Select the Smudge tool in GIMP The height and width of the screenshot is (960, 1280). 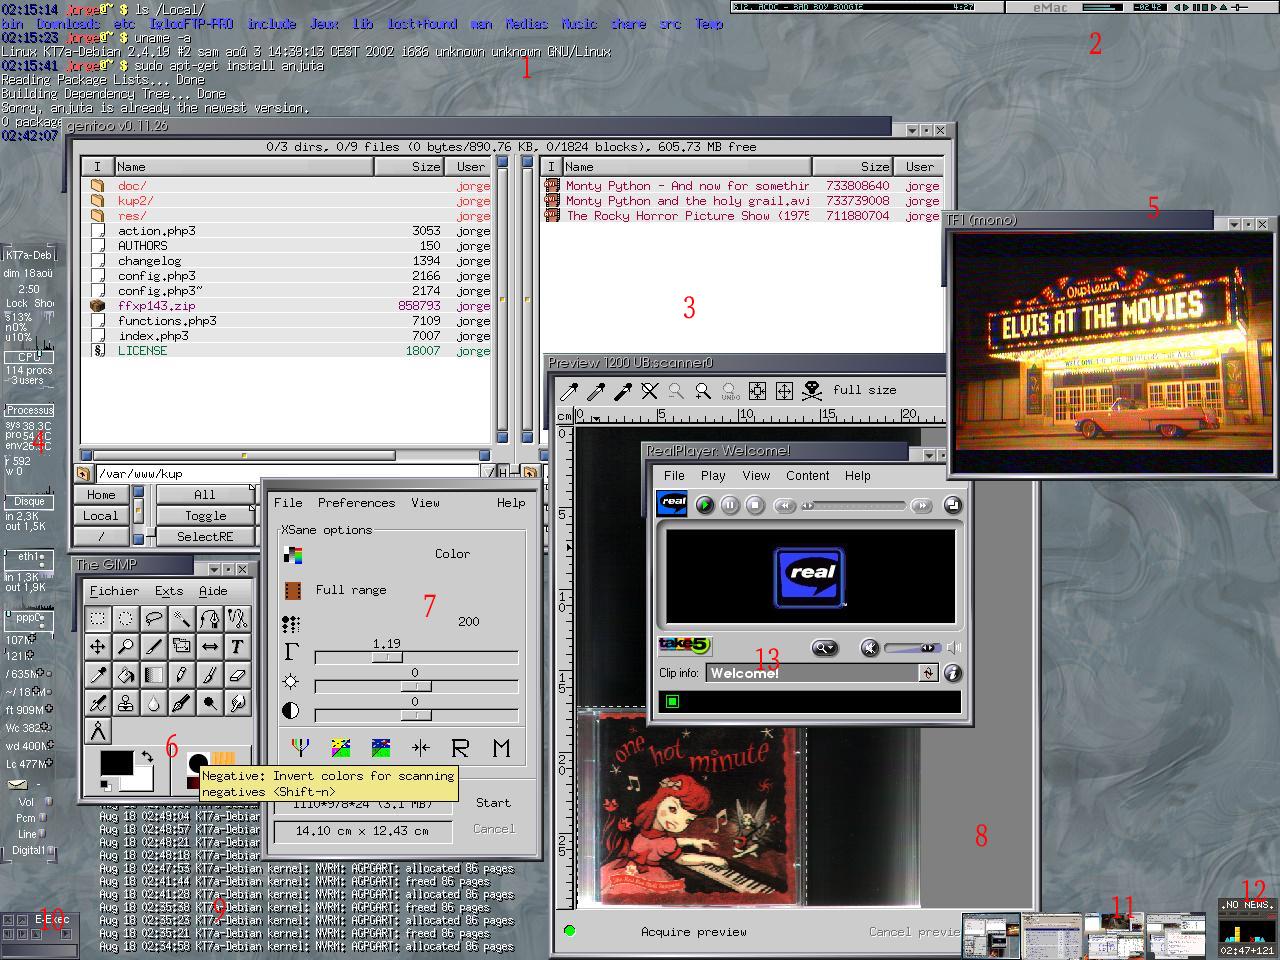coord(237,703)
